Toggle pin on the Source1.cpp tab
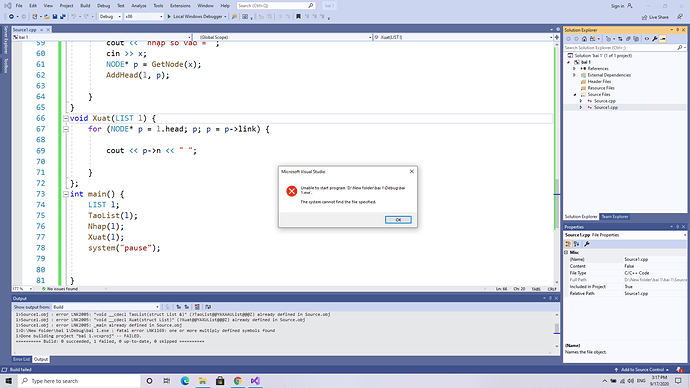Viewport: 690px width, 388px height. tap(42, 29)
